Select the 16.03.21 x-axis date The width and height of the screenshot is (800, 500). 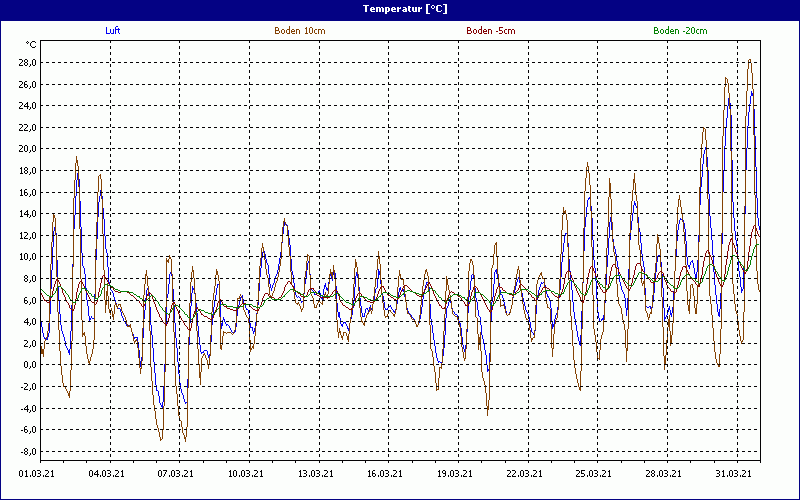(385, 475)
